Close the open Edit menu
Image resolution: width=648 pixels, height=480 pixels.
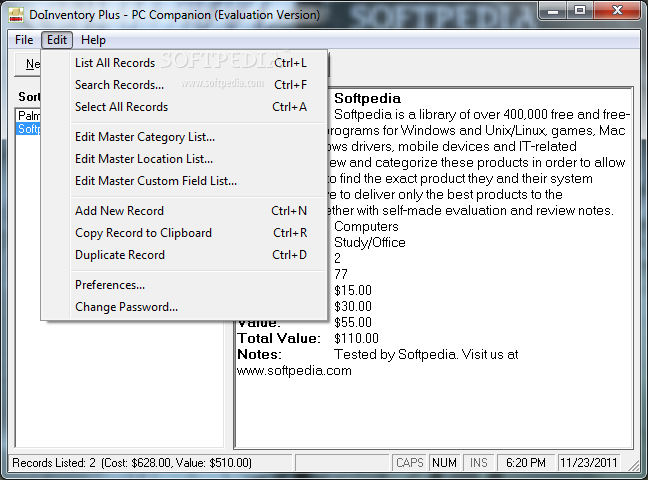tap(57, 40)
